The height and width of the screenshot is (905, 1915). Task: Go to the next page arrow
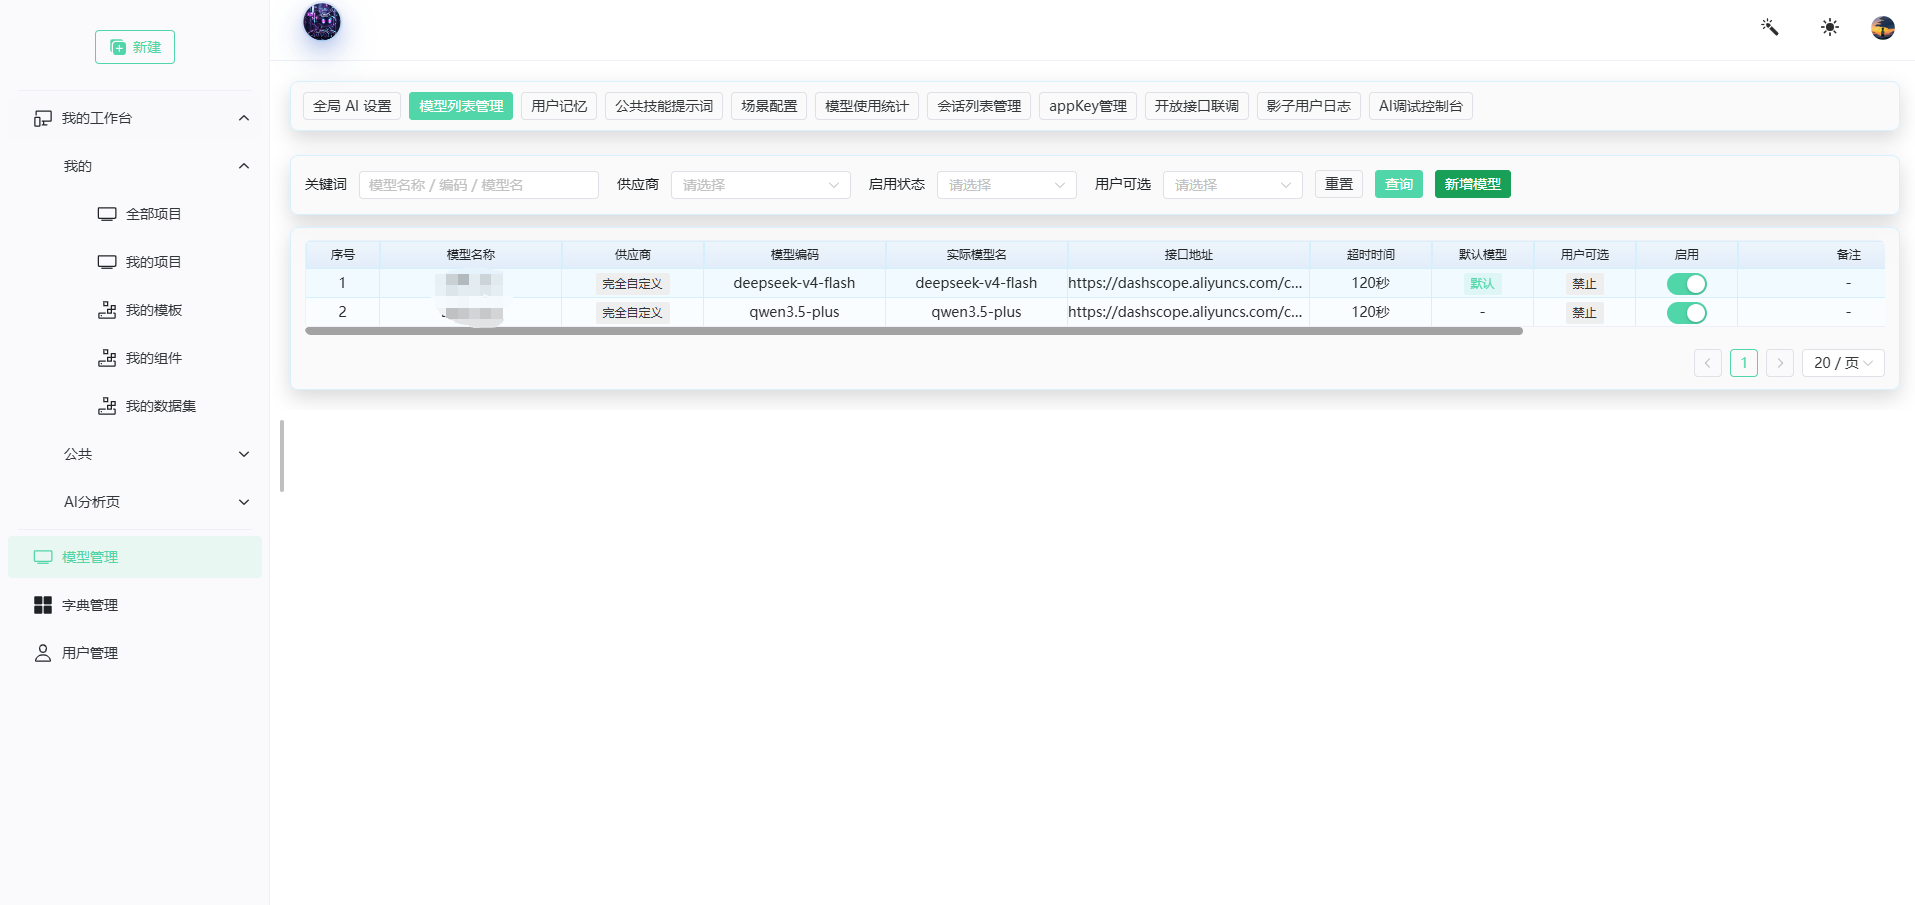coord(1780,363)
